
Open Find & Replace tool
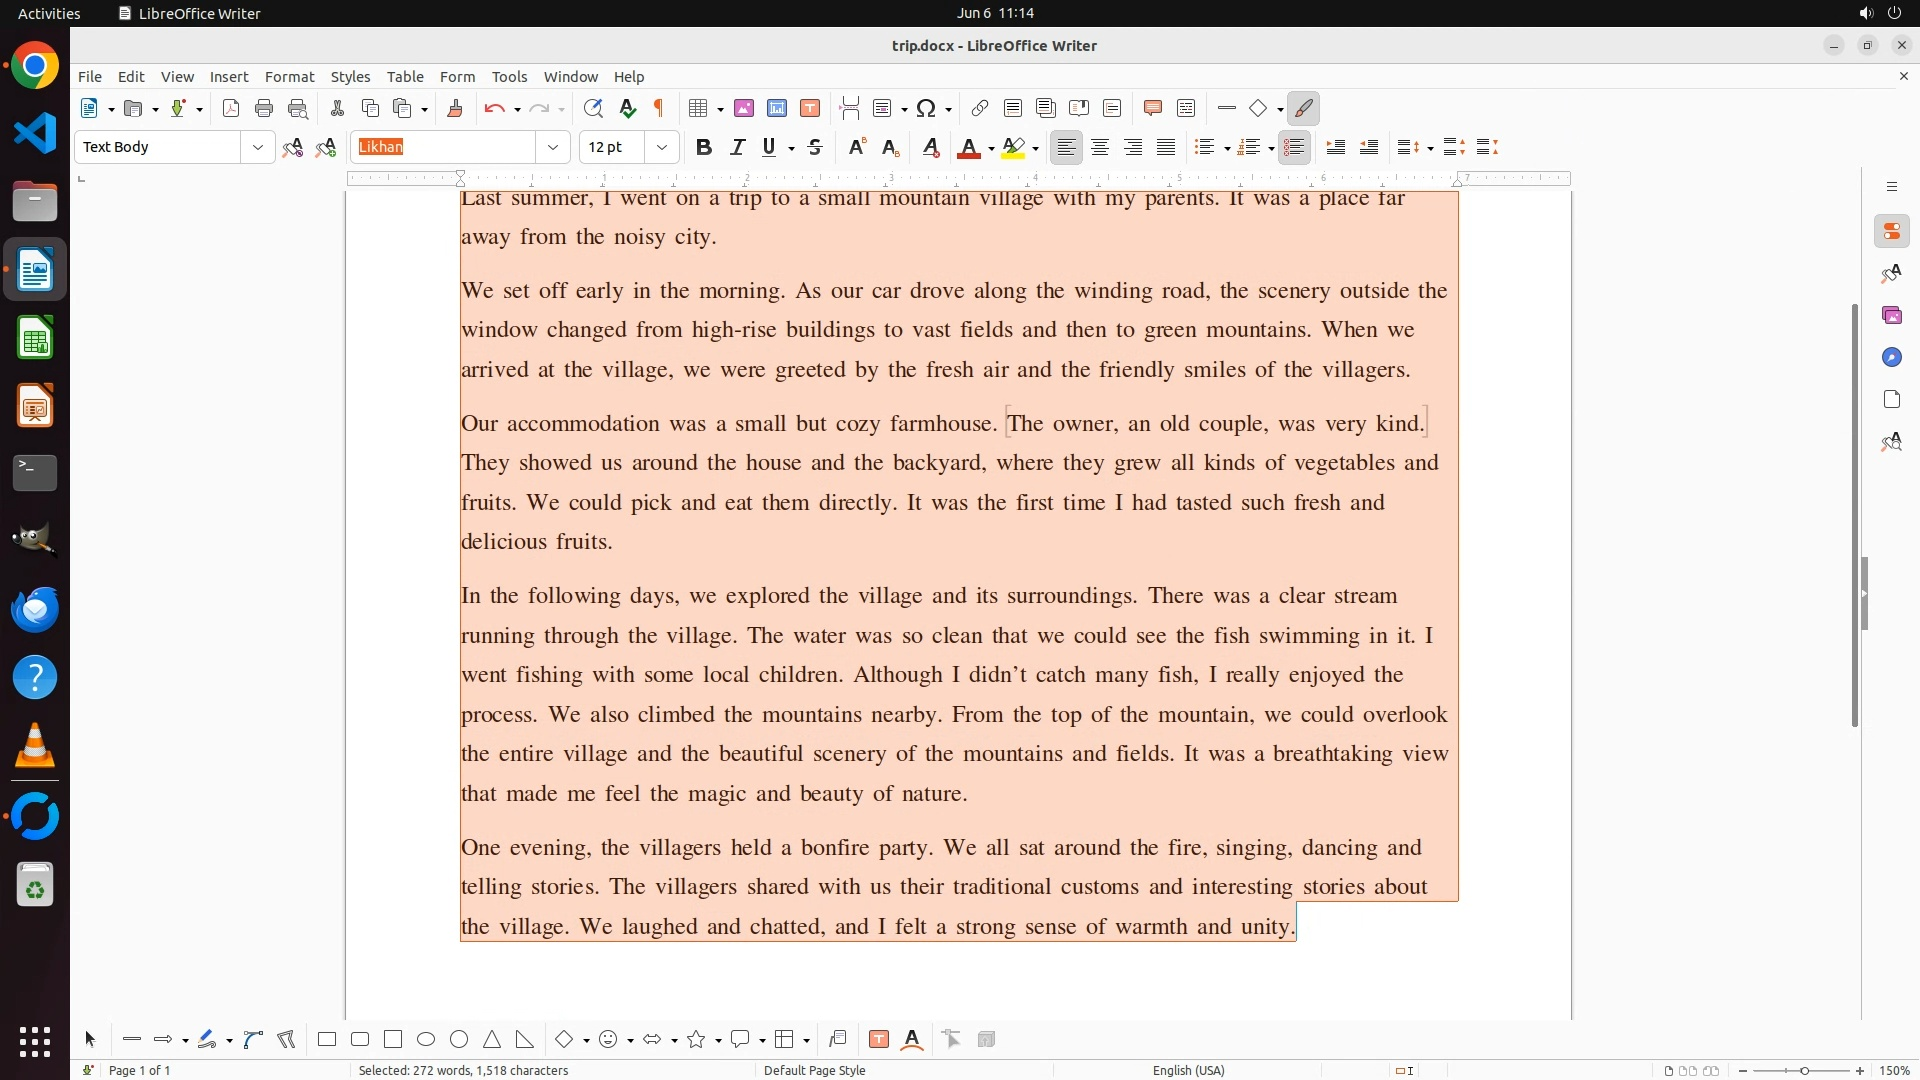coord(593,109)
